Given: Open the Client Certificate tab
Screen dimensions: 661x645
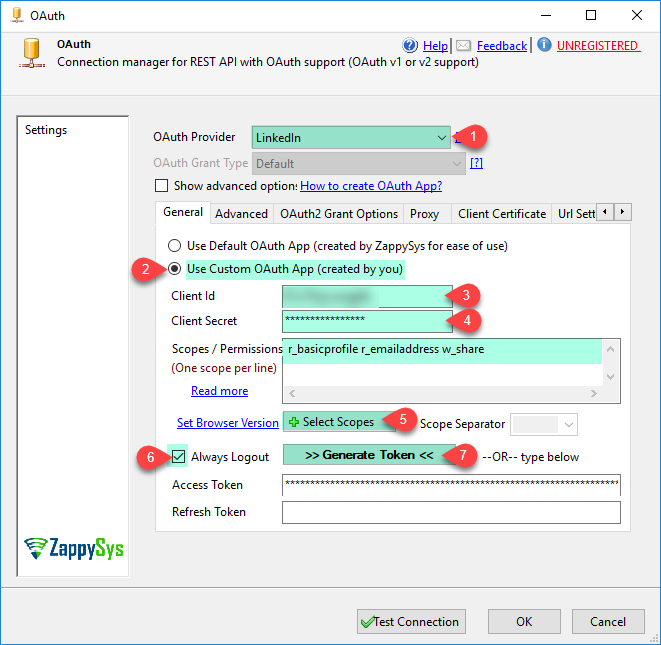Looking at the screenshot, I should pos(502,214).
